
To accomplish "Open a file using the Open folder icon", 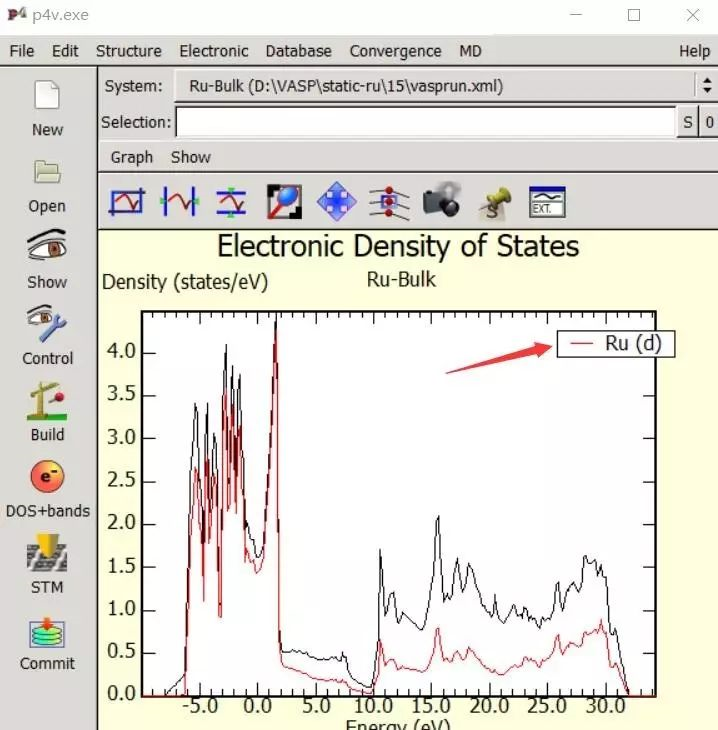I will (47, 172).
